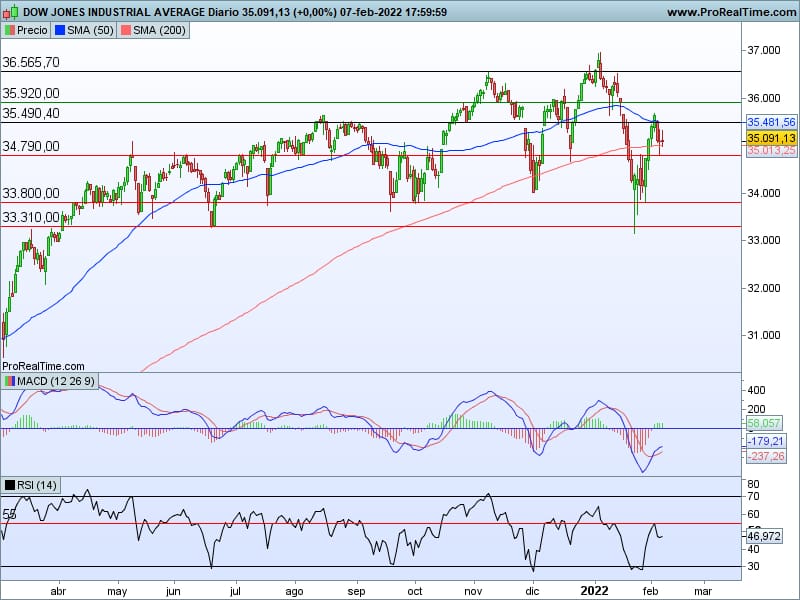Click the blue 35.481,56 SMA value tag
The image size is (800, 600).
(771, 122)
